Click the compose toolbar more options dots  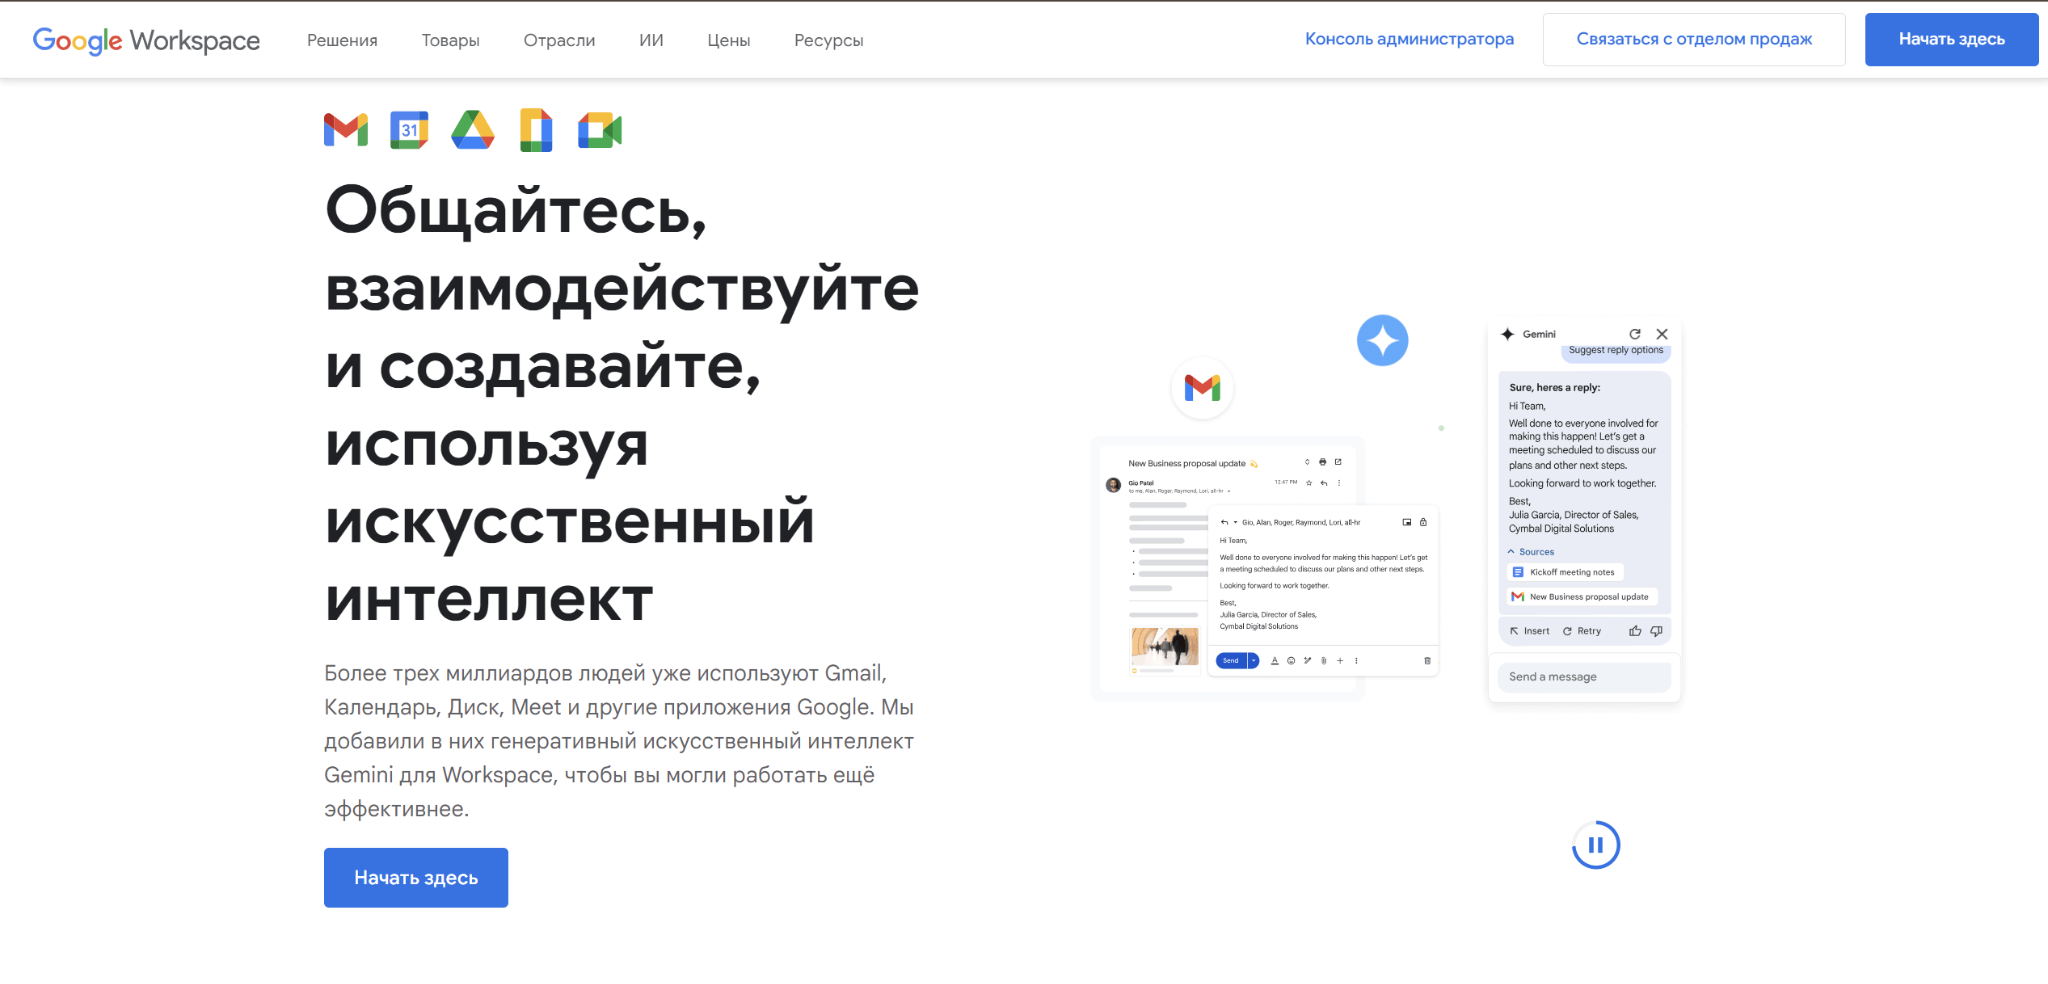[1356, 661]
